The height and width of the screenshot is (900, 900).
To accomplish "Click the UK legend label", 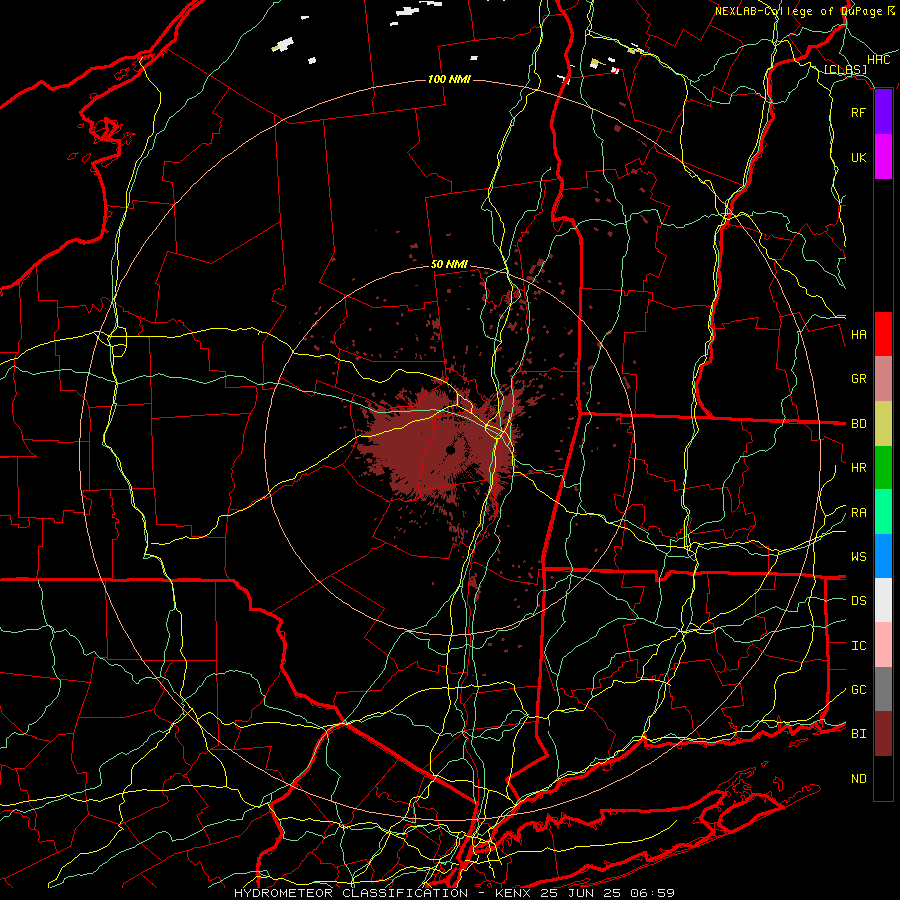I will 858,157.
